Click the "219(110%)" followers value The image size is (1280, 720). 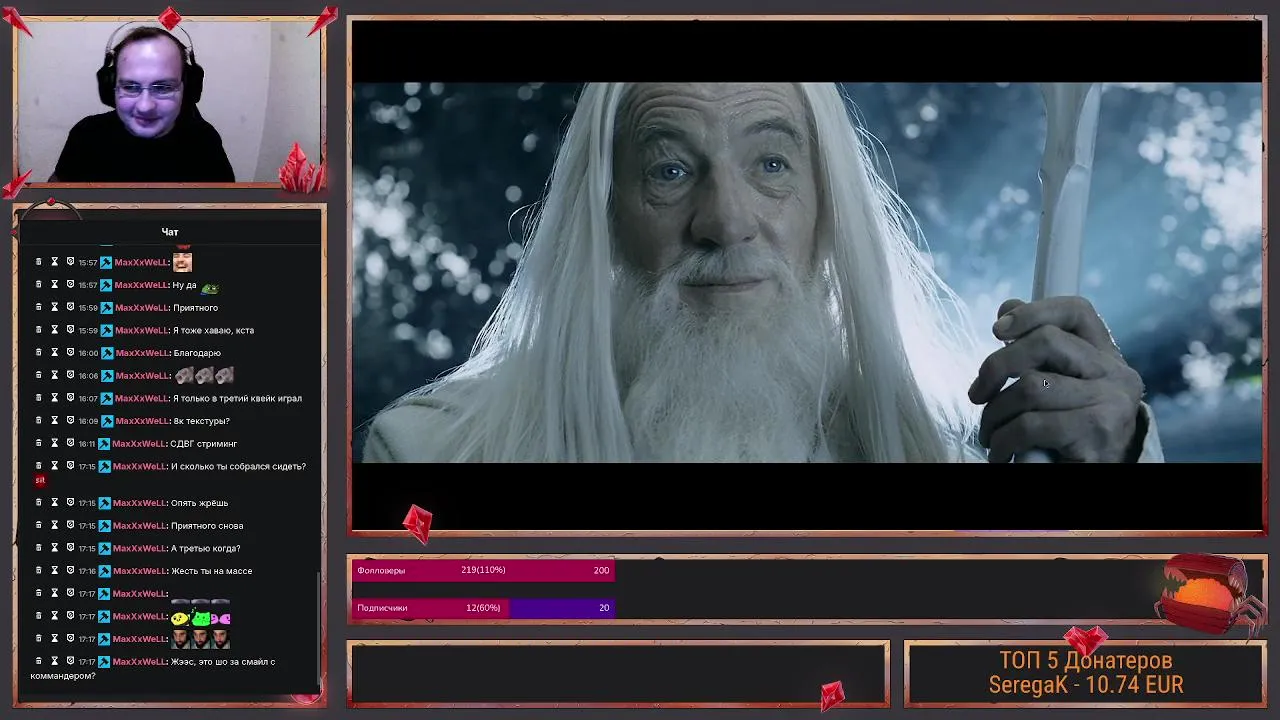pos(483,570)
